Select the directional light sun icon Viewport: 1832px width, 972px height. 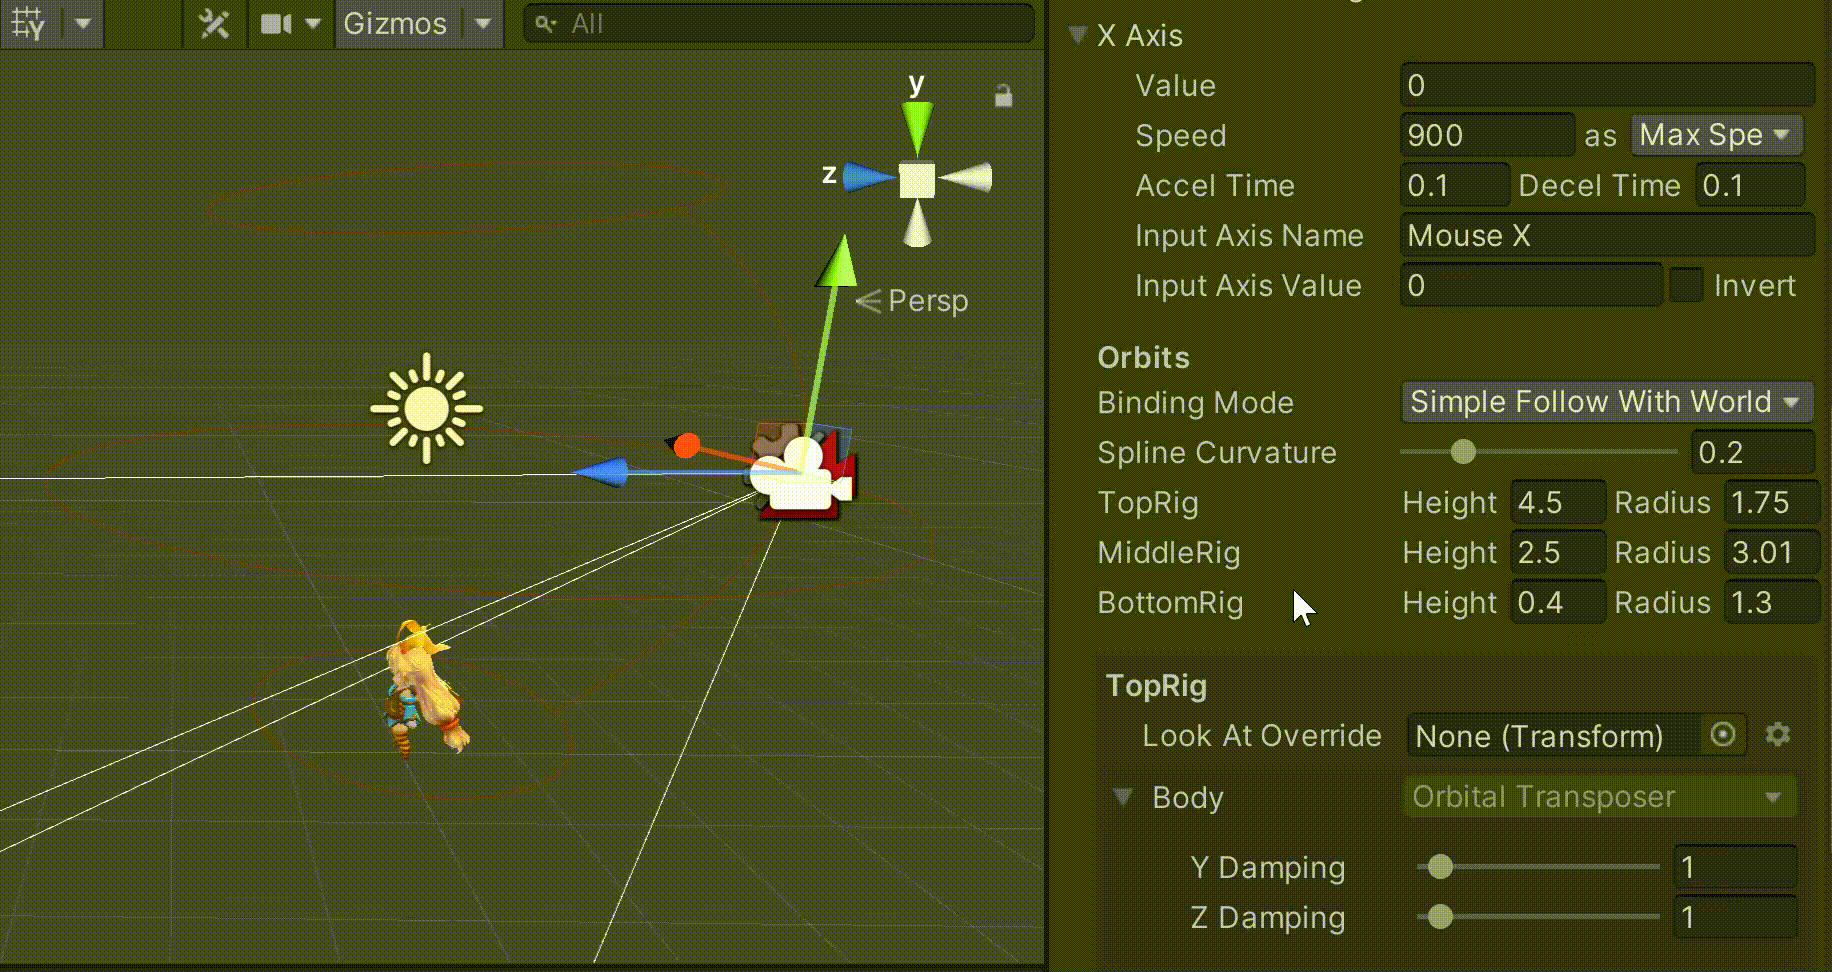[x=427, y=408]
